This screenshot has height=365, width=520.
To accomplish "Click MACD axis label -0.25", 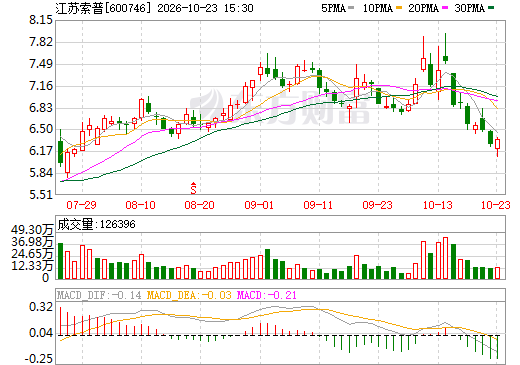I will point(39,359).
